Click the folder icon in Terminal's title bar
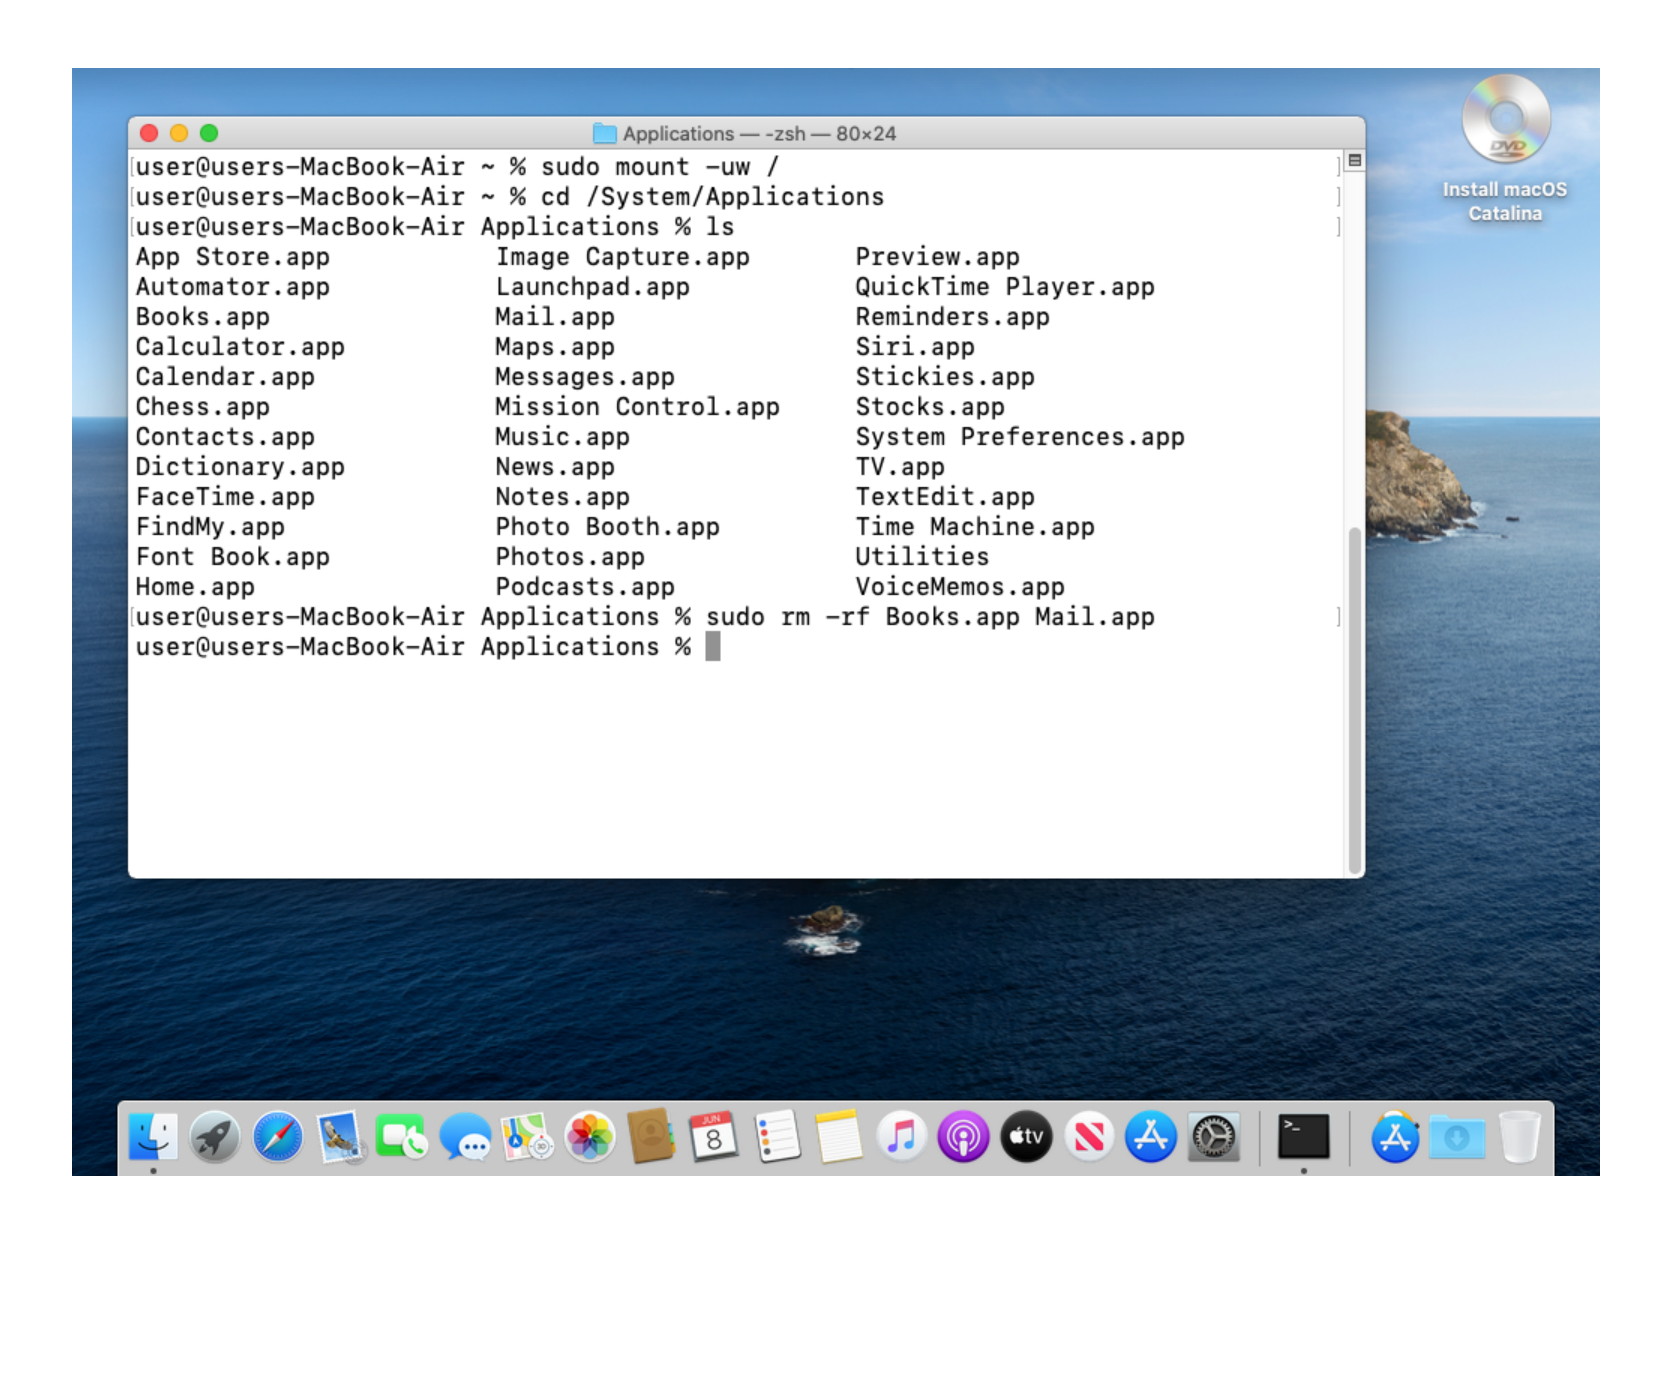This screenshot has width=1672, height=1374. coord(604,133)
